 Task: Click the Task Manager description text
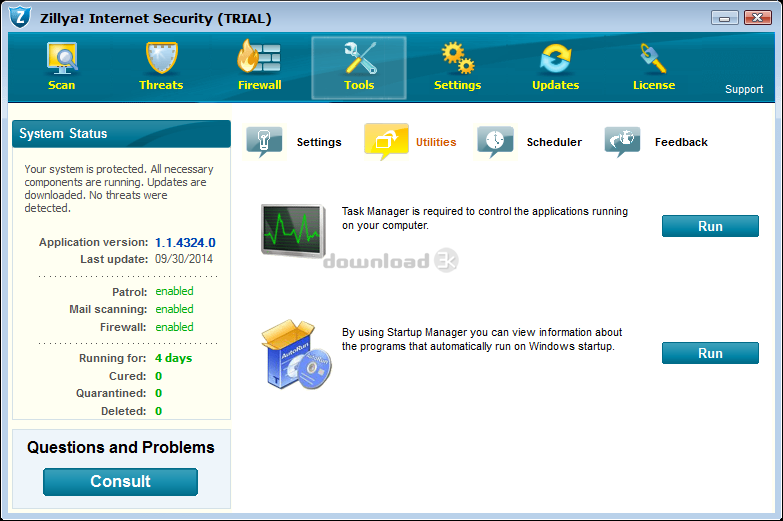pyautogui.click(x=485, y=218)
